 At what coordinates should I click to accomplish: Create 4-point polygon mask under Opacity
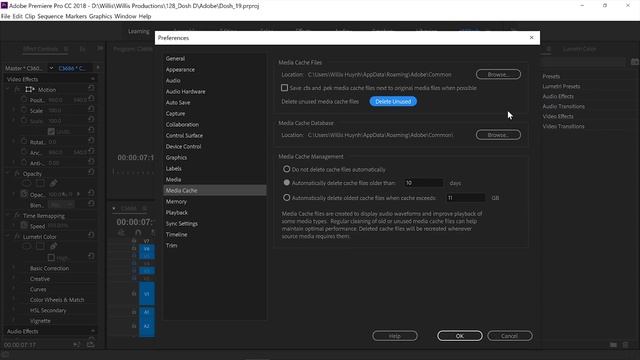(x=40, y=183)
